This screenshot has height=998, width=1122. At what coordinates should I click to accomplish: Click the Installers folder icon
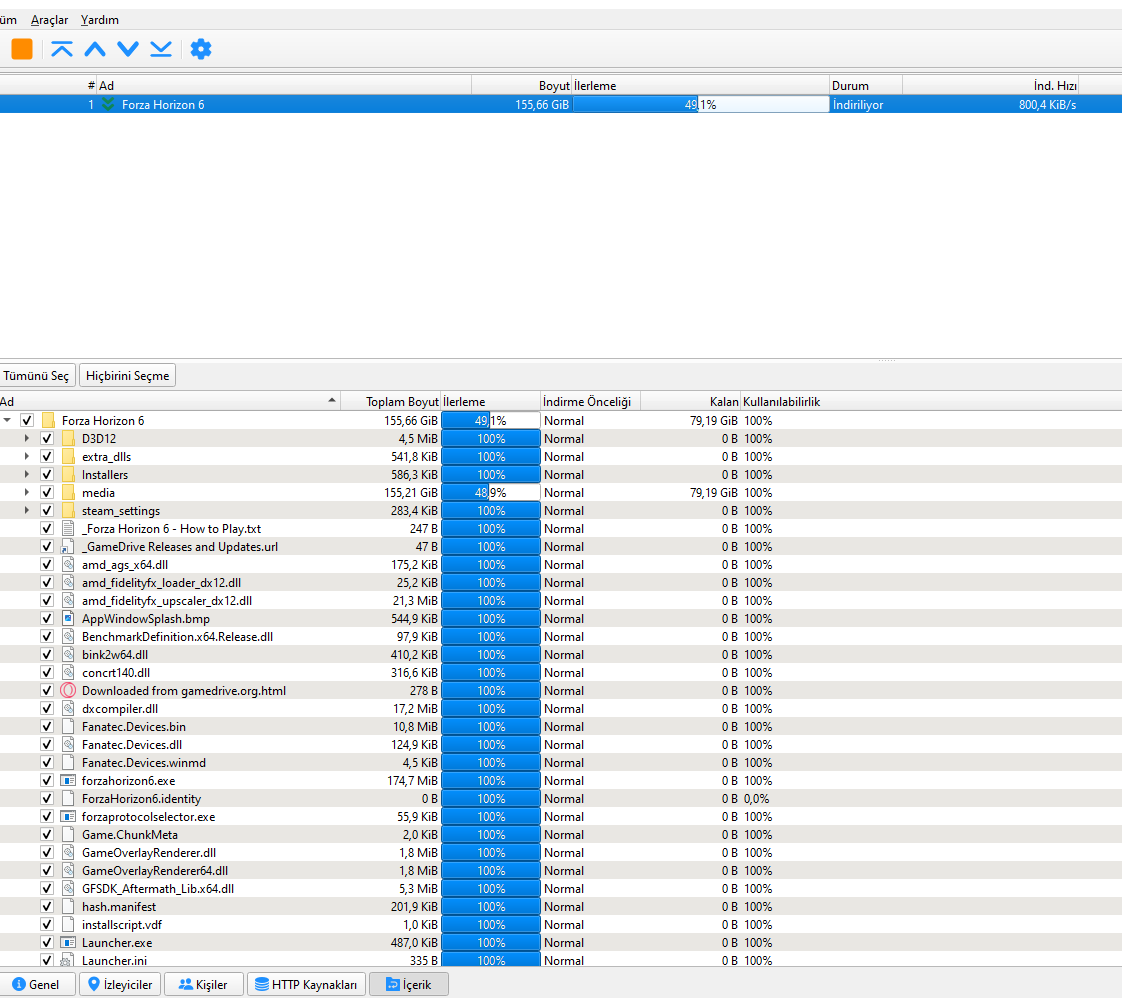(69, 474)
